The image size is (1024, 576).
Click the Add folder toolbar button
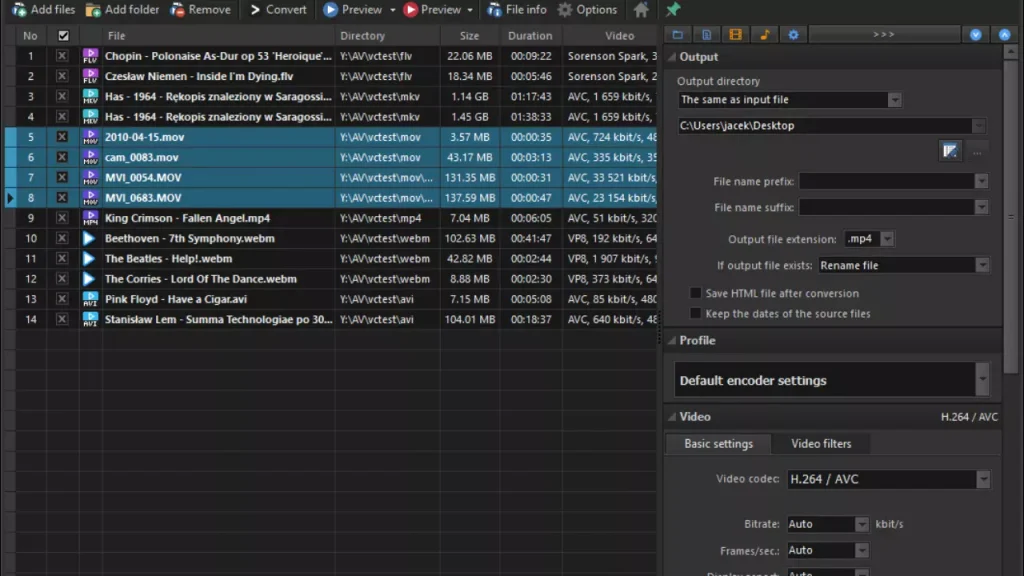[122, 10]
